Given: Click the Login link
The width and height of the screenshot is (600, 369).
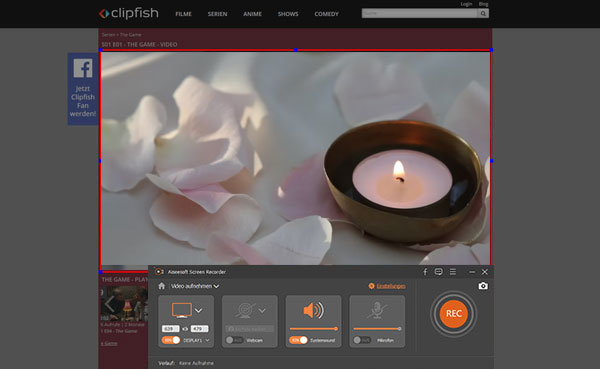Looking at the screenshot, I should pyautogui.click(x=466, y=4).
